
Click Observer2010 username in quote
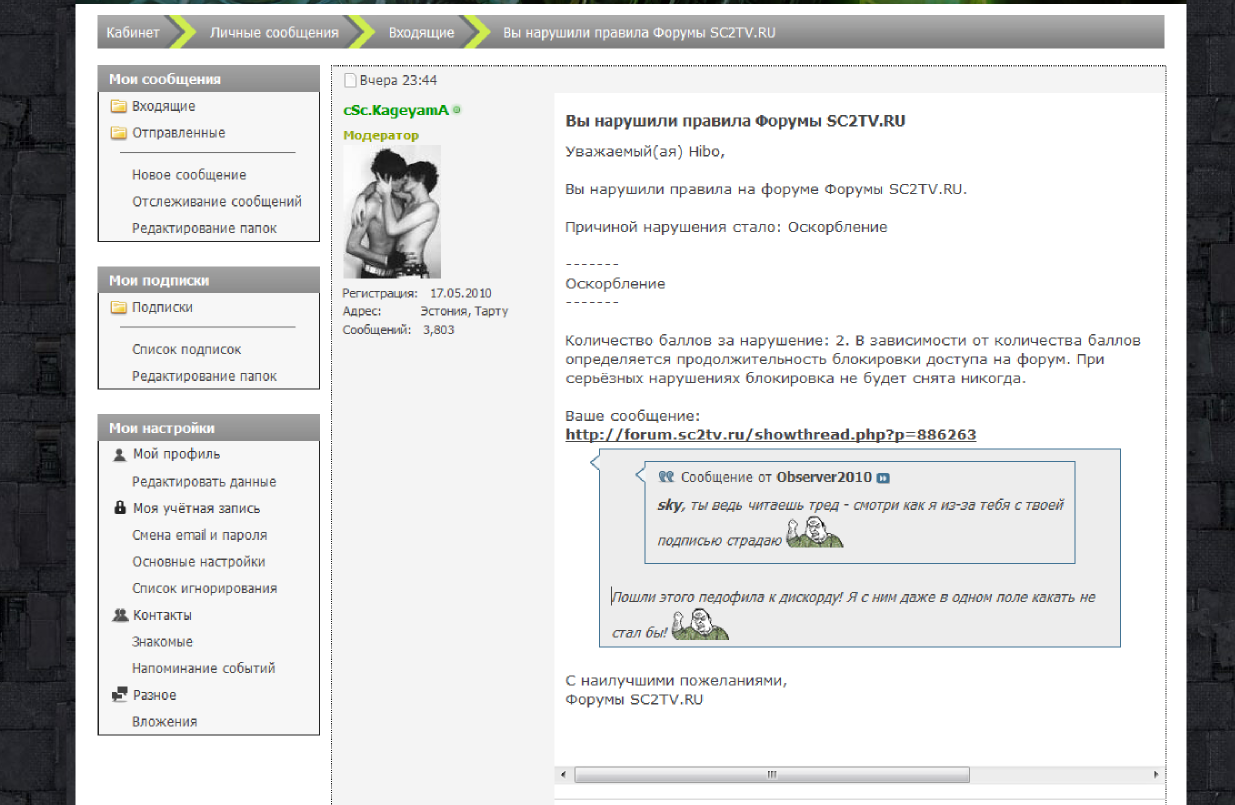824,478
